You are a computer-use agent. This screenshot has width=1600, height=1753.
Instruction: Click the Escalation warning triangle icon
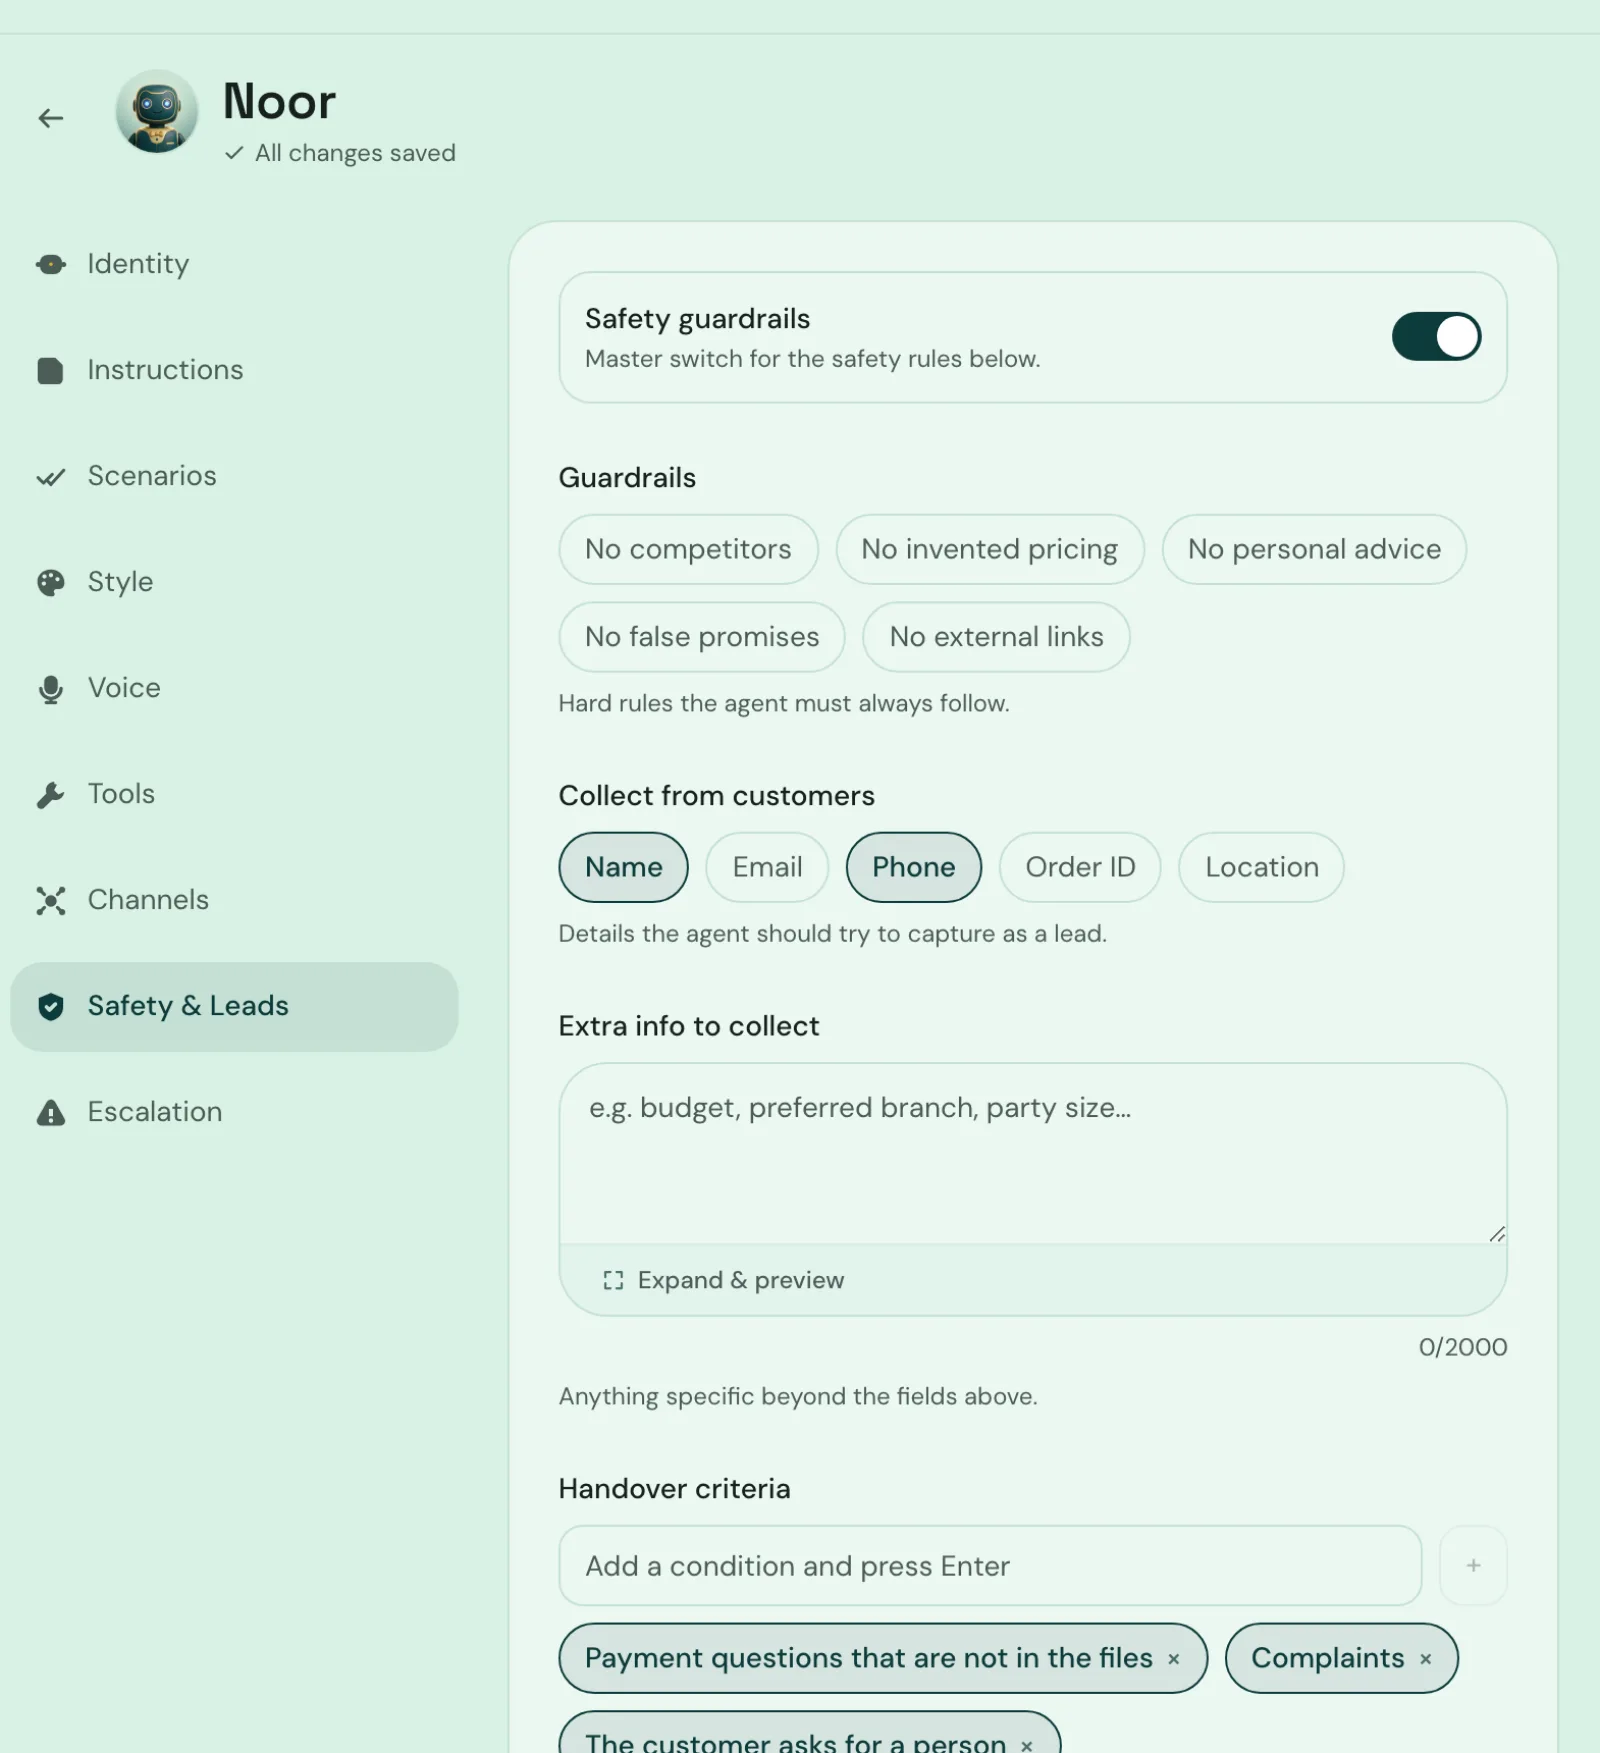51,1113
